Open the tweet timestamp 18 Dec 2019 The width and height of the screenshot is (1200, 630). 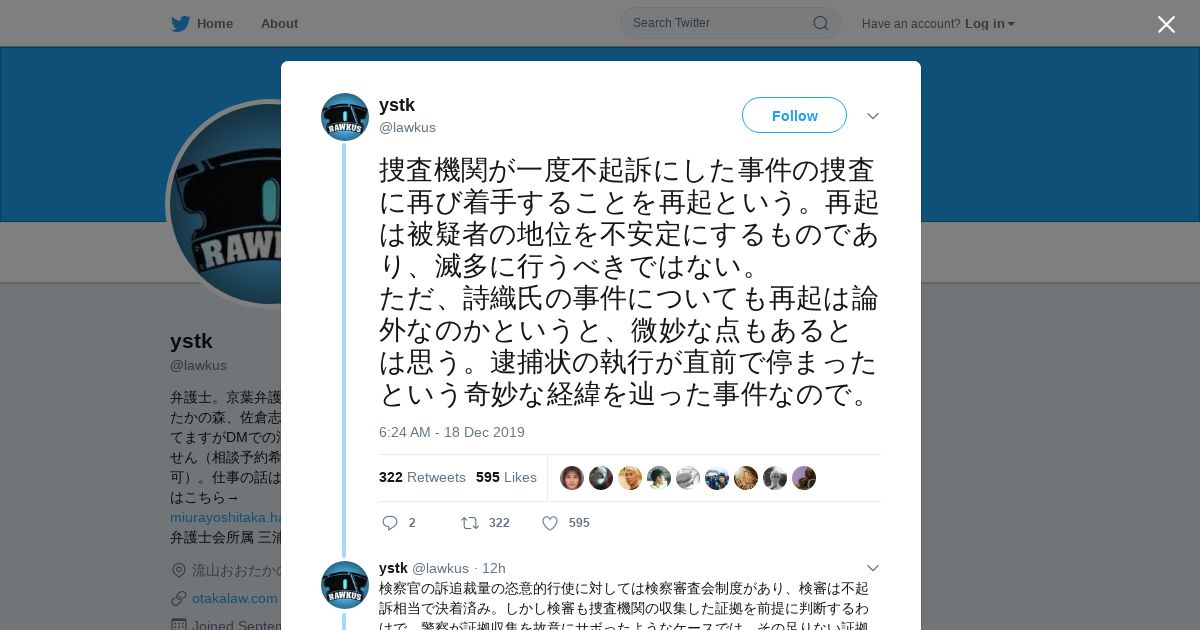pos(452,432)
